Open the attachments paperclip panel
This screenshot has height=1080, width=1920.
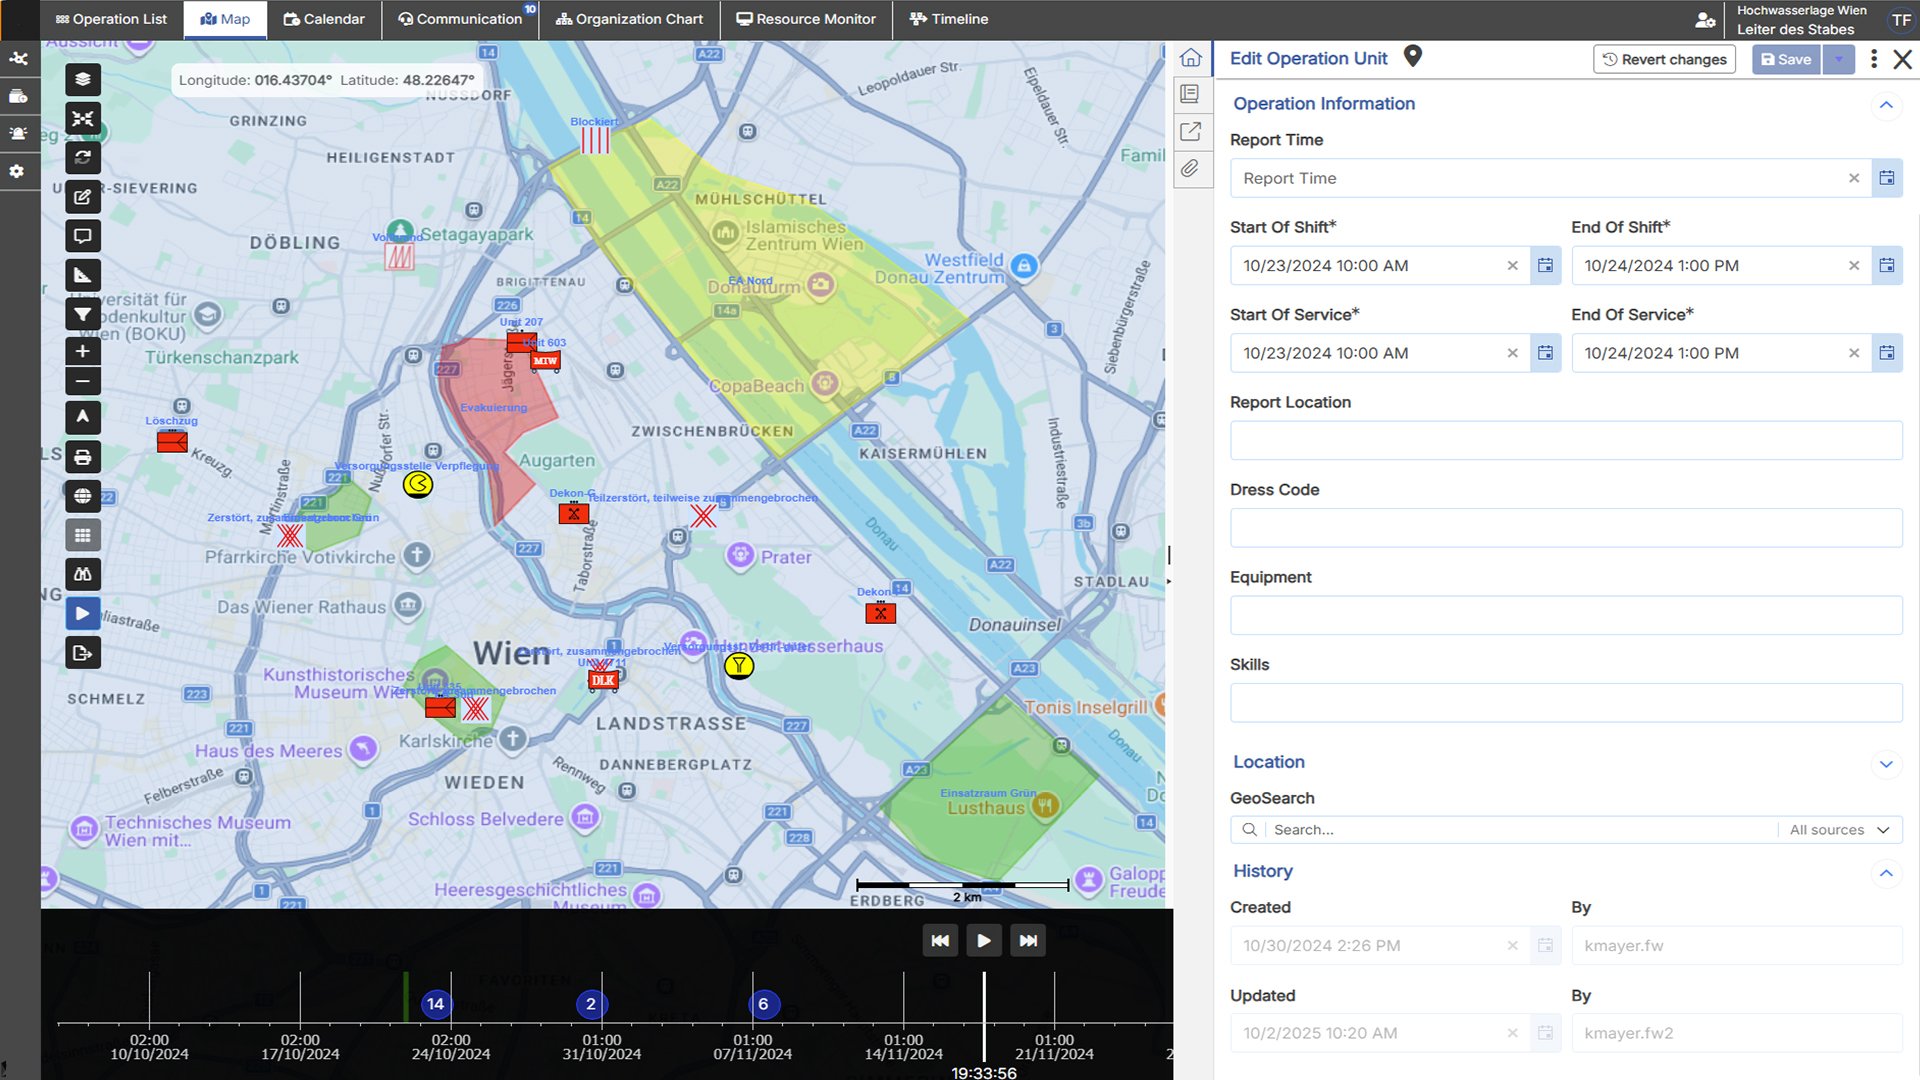[1190, 168]
